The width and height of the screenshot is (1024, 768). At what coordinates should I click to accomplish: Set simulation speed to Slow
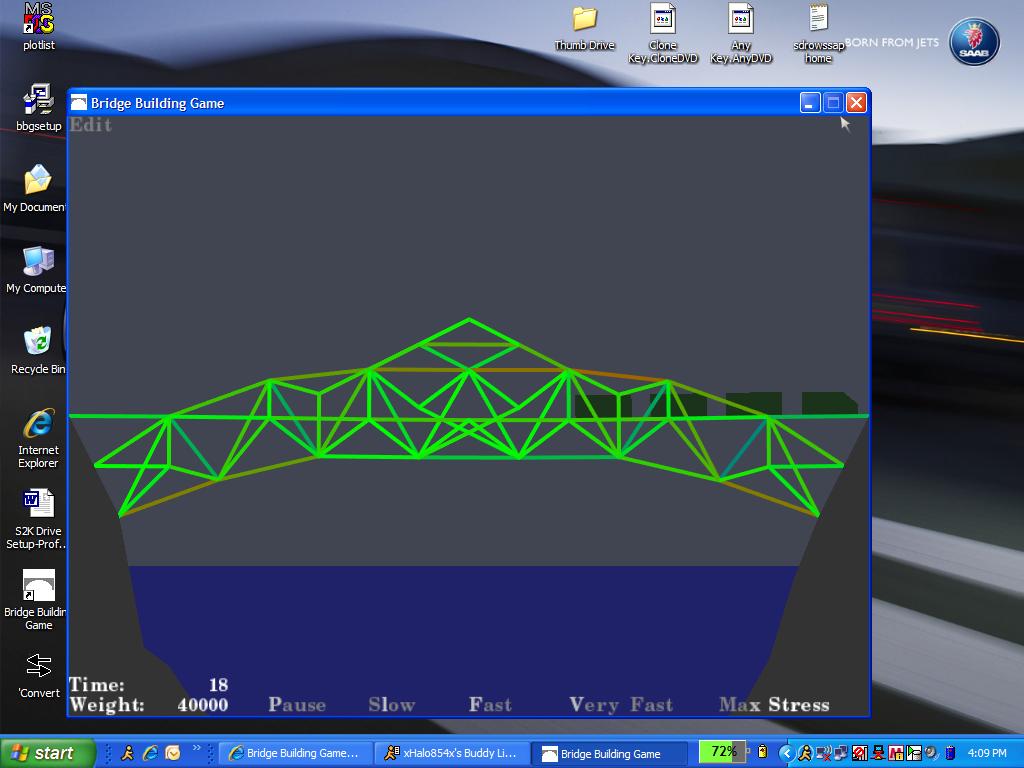click(391, 705)
